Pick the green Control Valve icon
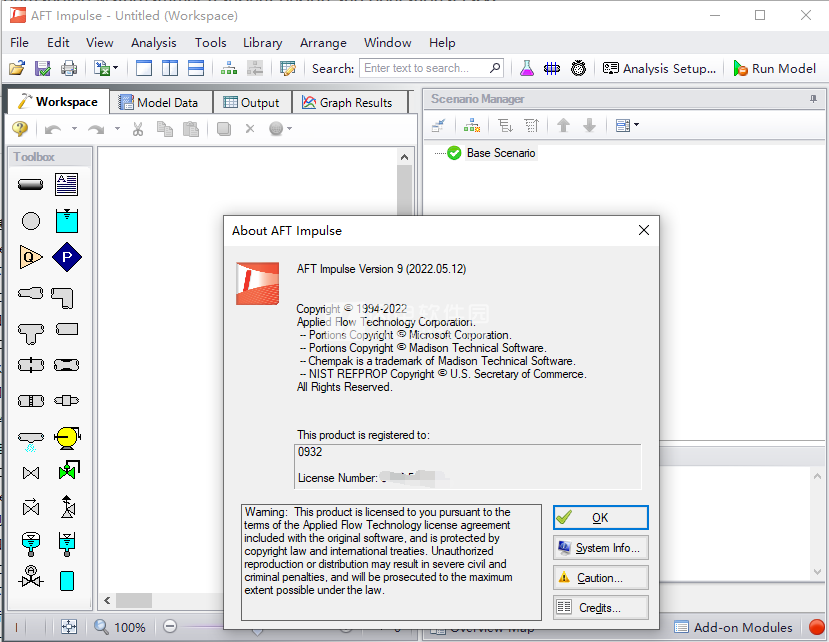 pos(69,470)
